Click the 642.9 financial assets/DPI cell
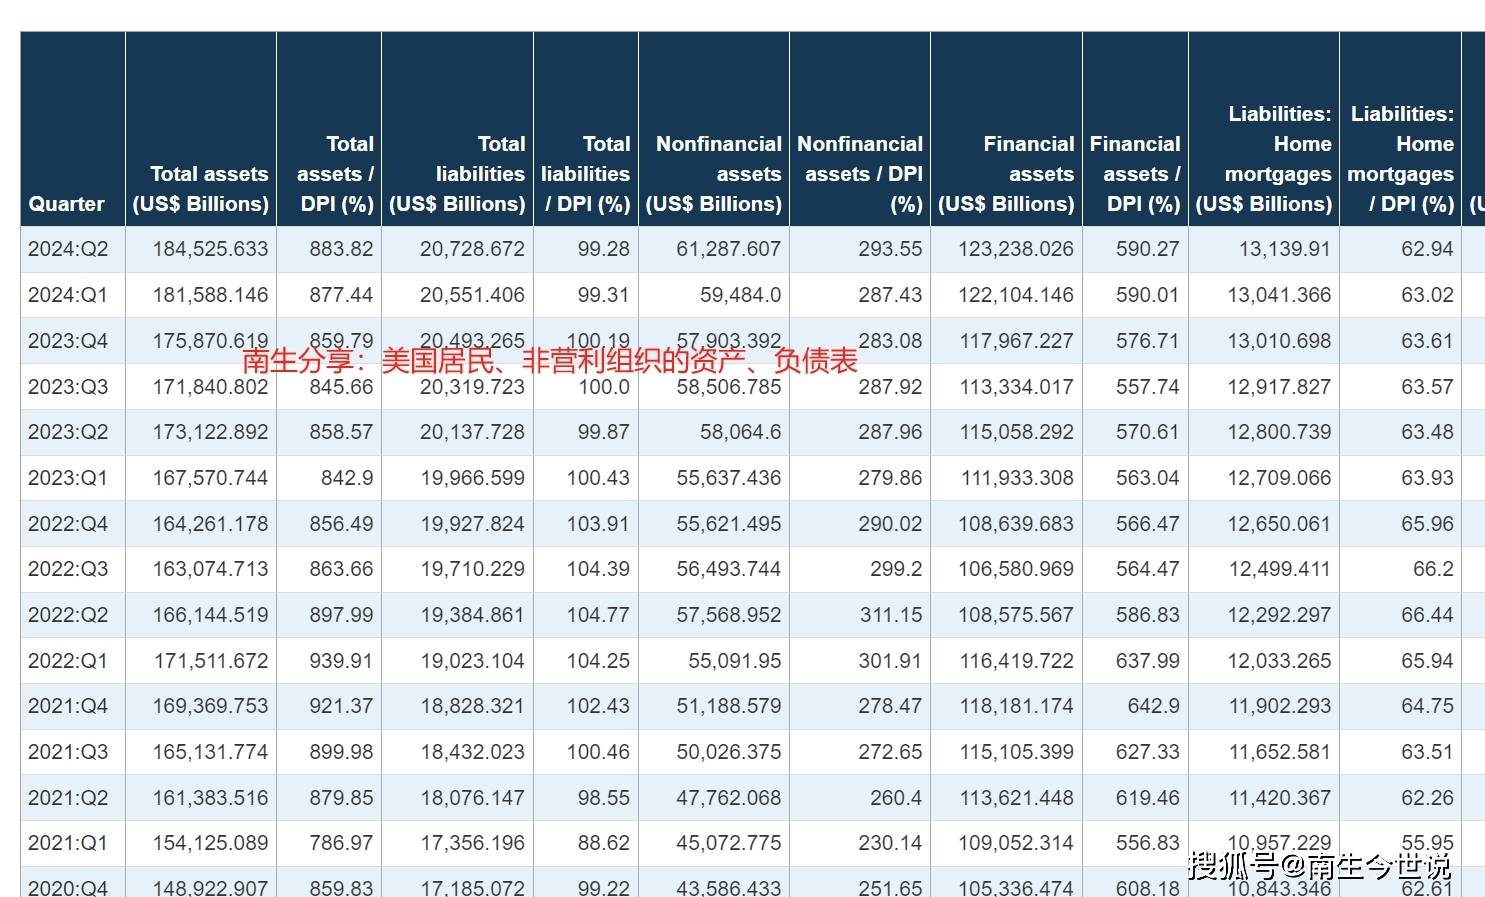Viewport: 1485px width, 897px height. [x=1153, y=706]
